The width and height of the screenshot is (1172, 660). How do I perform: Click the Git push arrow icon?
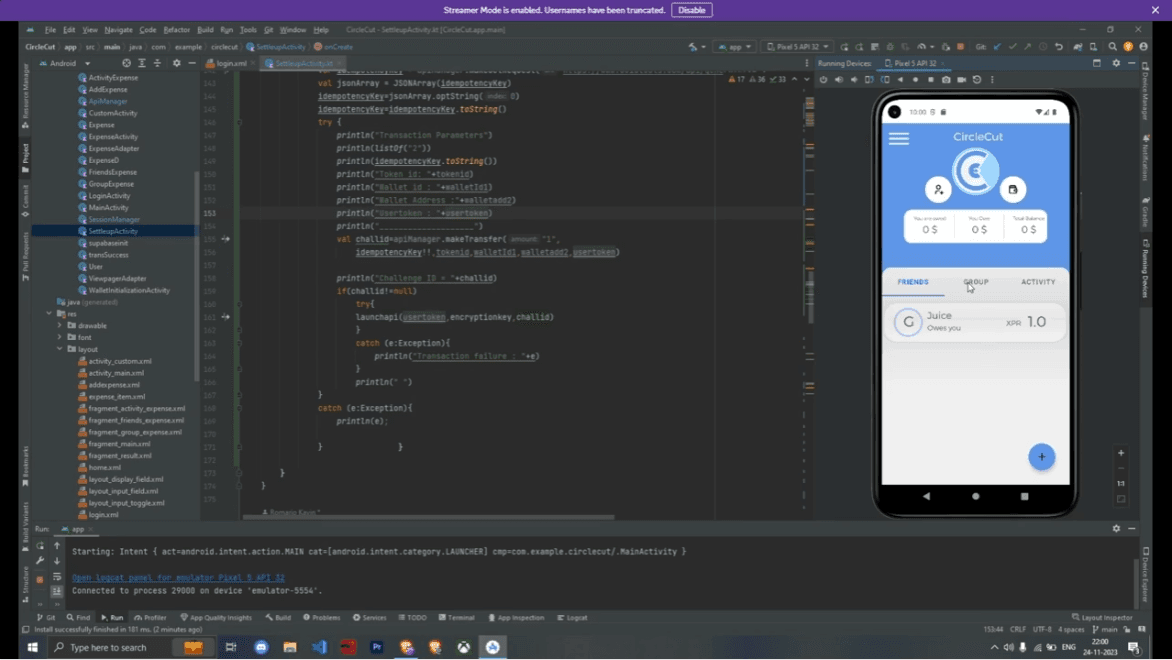[1028, 47]
